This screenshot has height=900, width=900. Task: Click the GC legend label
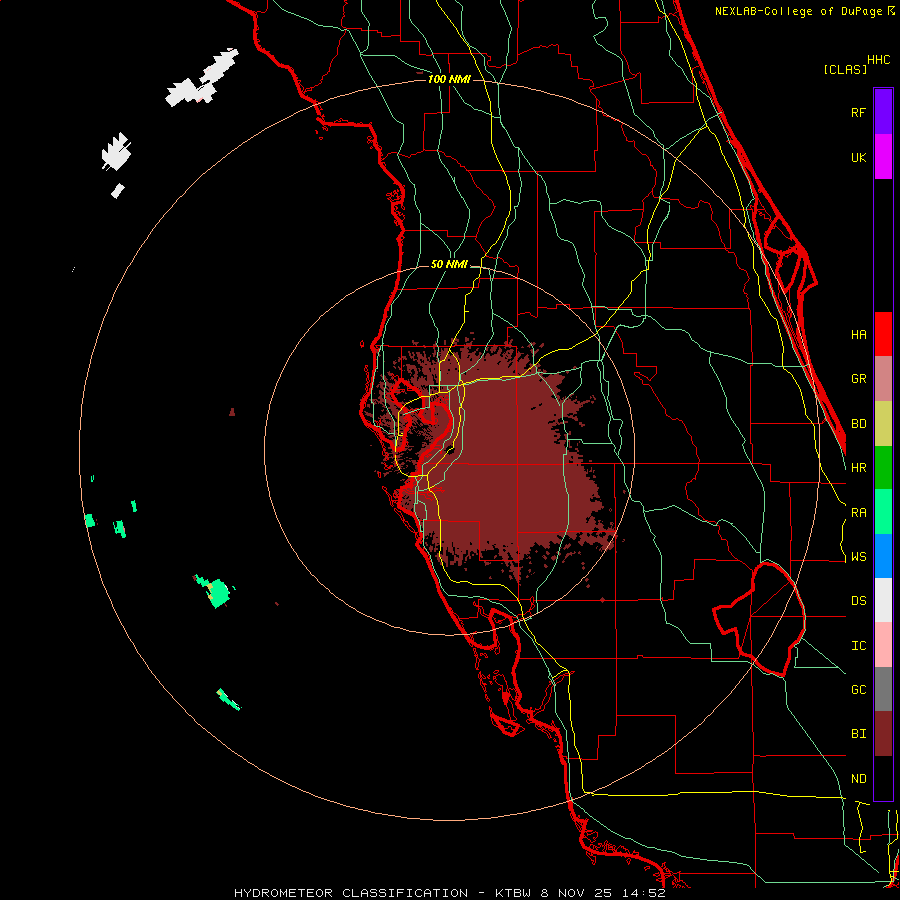(x=858, y=690)
